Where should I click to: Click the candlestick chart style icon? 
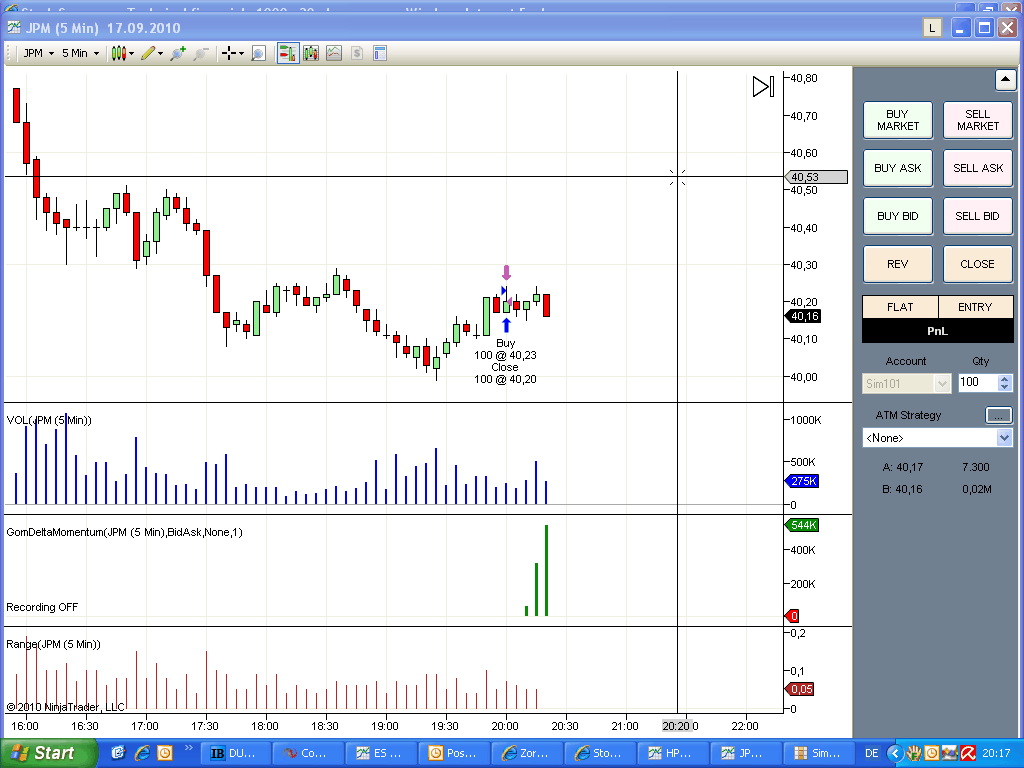click(118, 54)
